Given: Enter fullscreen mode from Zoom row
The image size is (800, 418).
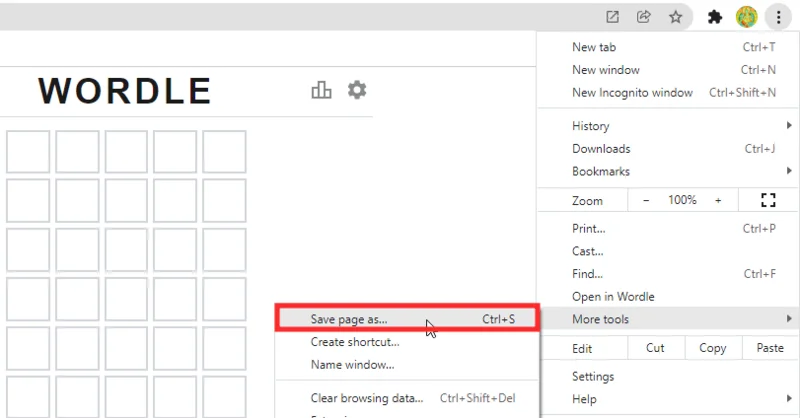Looking at the screenshot, I should (x=768, y=200).
